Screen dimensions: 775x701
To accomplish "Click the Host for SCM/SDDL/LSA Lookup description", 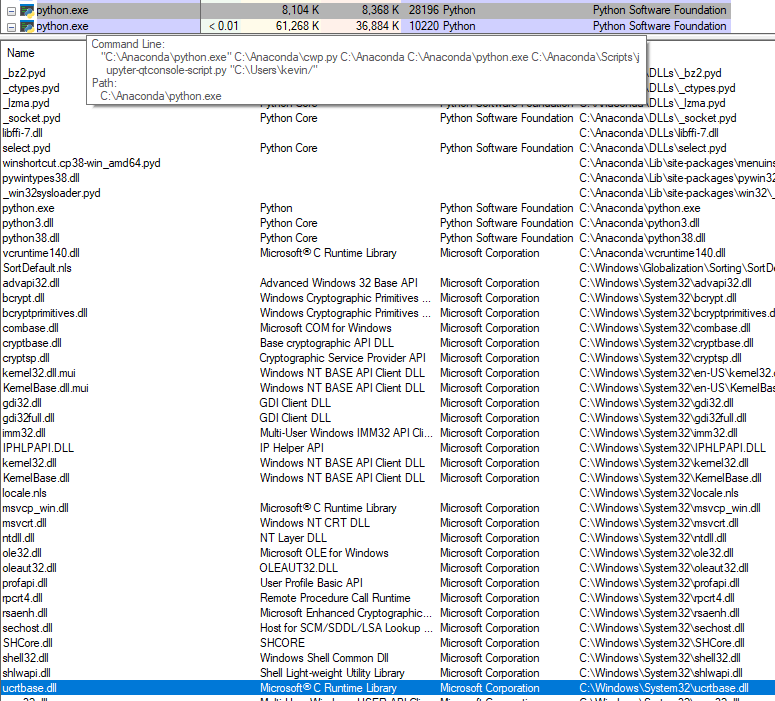I will point(346,628).
